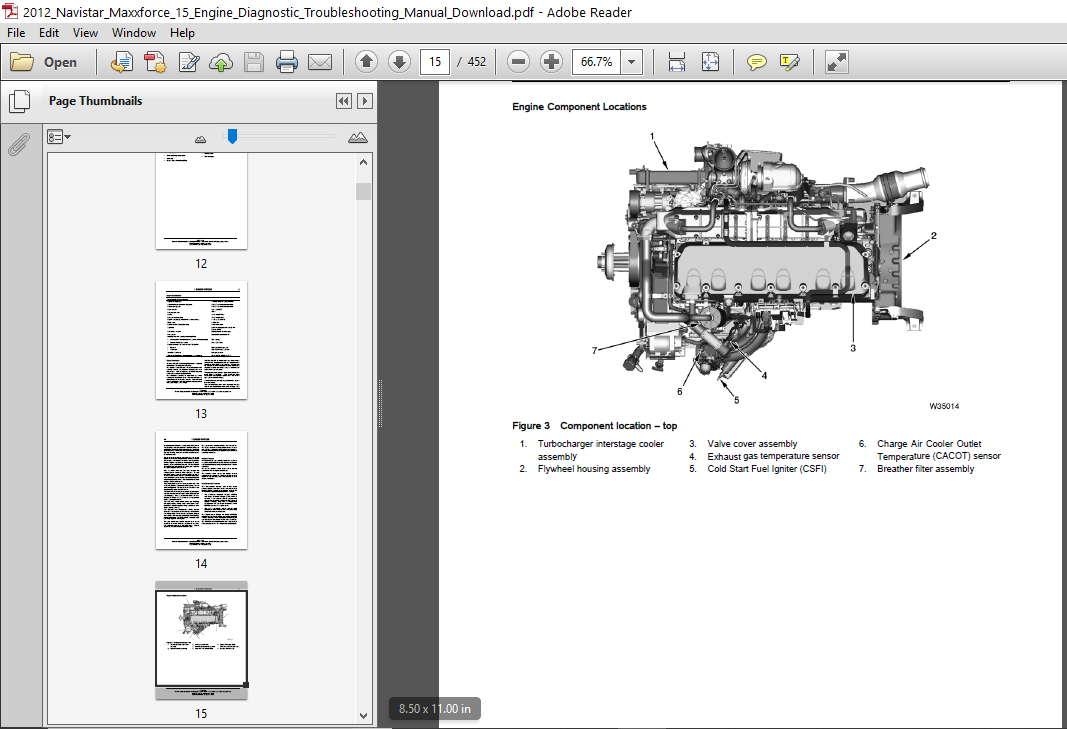
Task: Open the Edit menu
Action: click(x=48, y=33)
